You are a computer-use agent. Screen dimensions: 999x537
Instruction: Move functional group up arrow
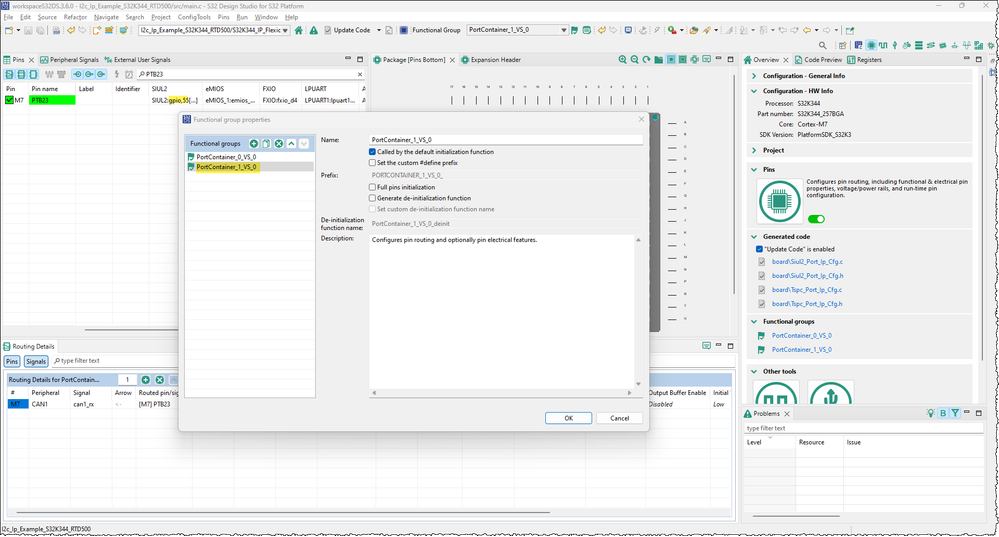pos(291,144)
